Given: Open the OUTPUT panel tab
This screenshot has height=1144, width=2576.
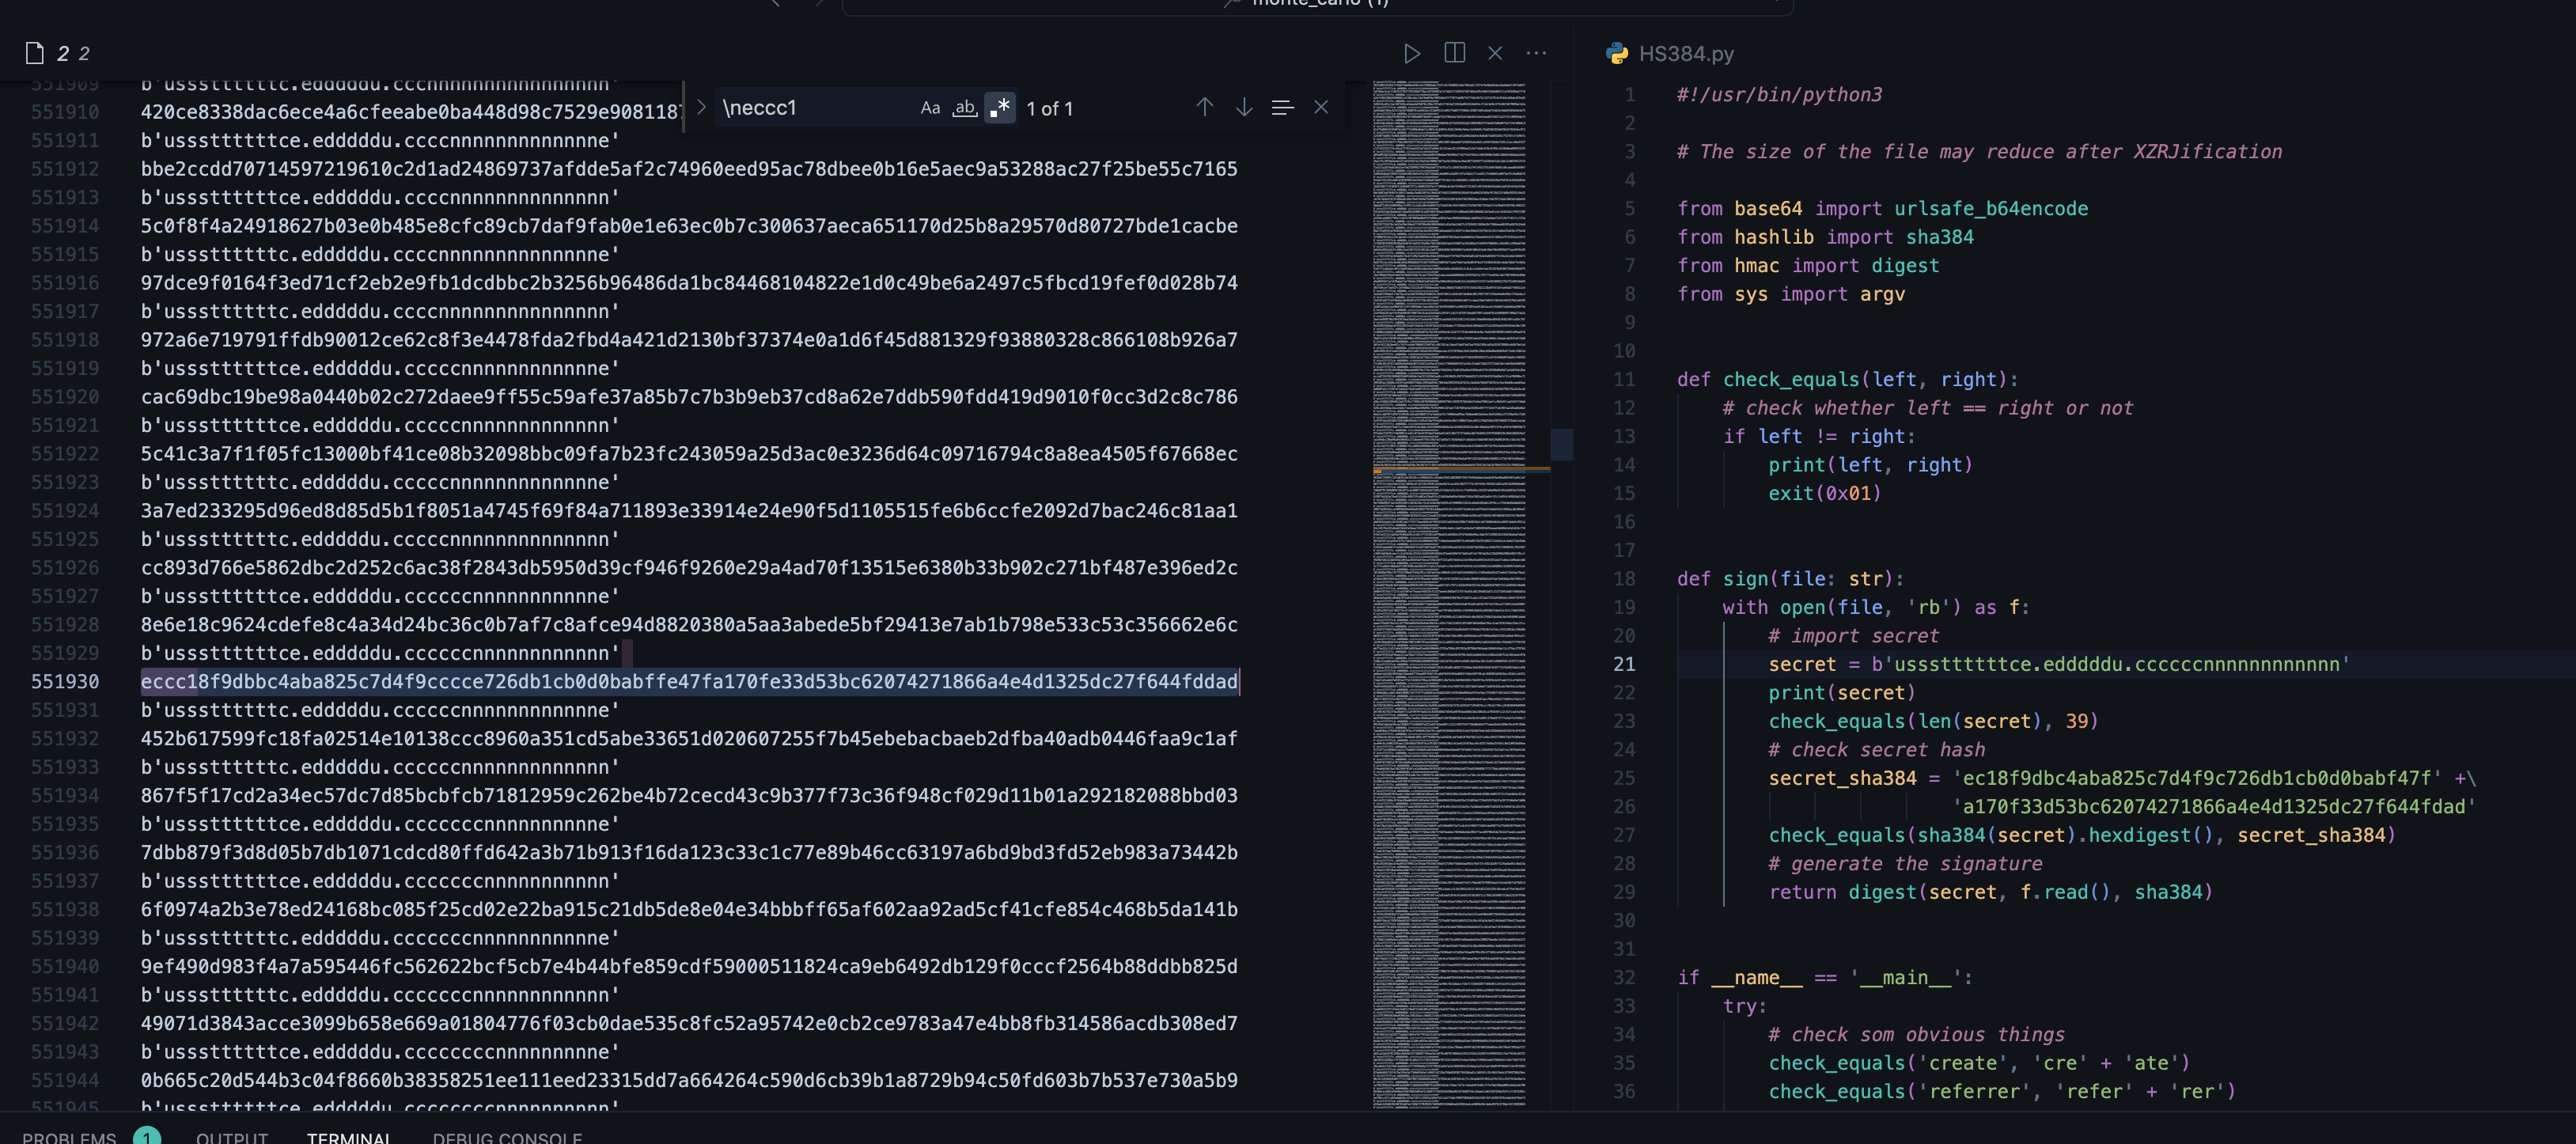Looking at the screenshot, I should (232, 1138).
